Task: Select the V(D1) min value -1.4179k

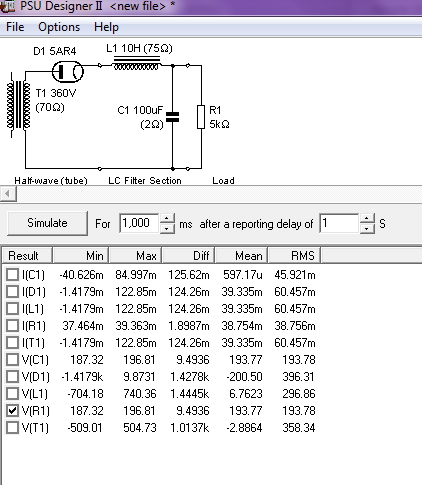Action: click(x=82, y=377)
